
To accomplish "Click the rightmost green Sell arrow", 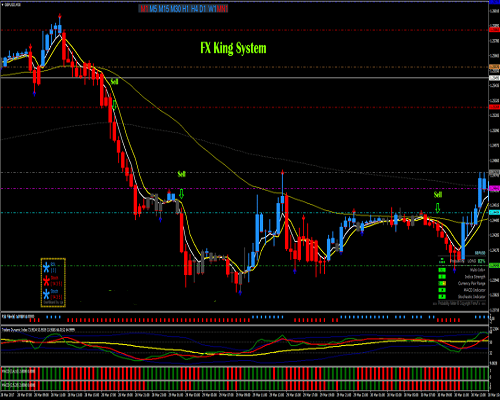I will pos(438,208).
